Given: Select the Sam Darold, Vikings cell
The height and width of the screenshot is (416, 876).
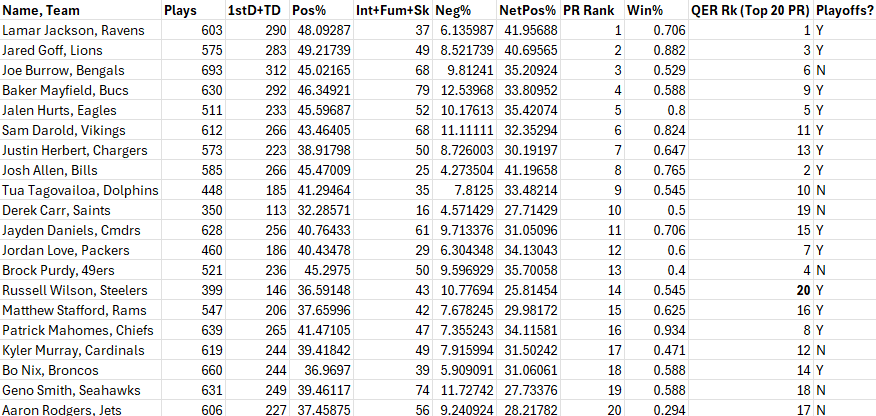Looking at the screenshot, I should point(81,131).
